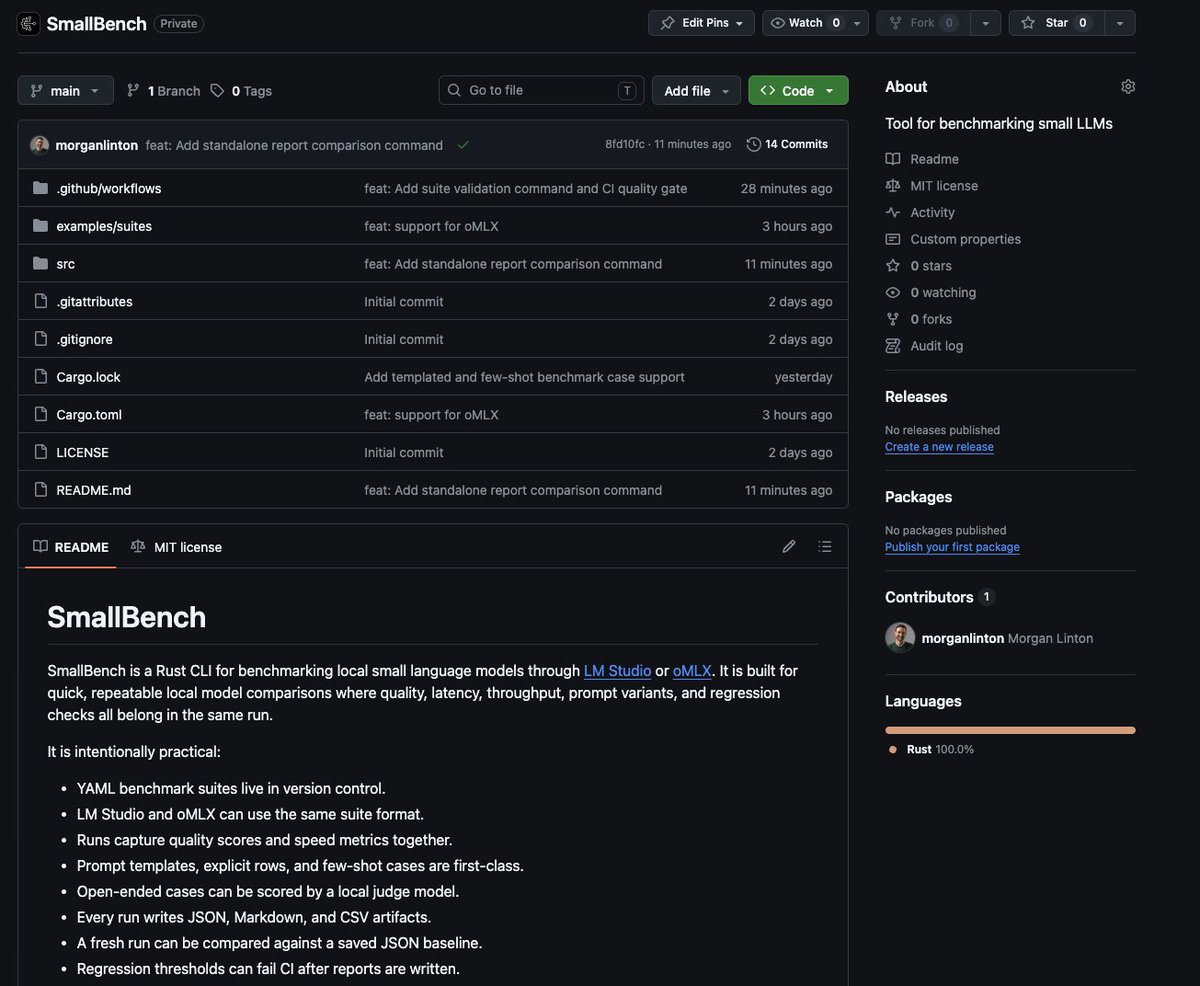1200x986 pixels.
Task: Click the magnifier icon in file search
Action: 455,90
